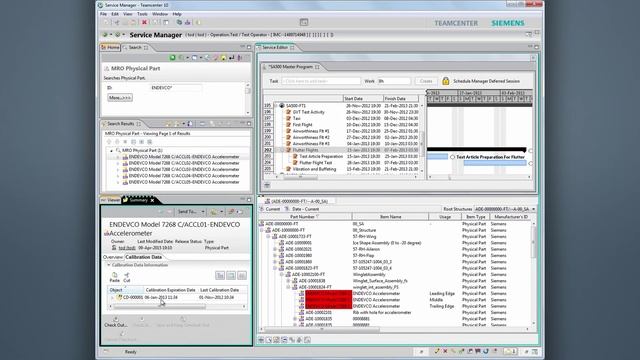Collapse the ADE-10001733-FT structure node

pyautogui.click(x=268, y=236)
